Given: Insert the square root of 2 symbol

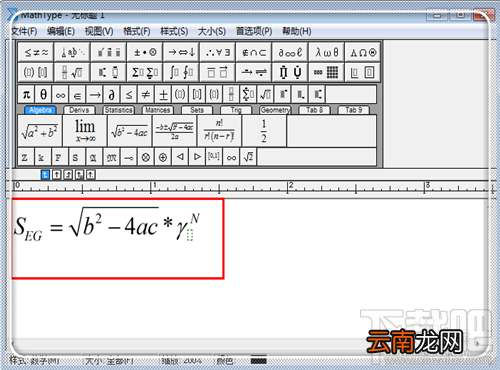Looking at the screenshot, I should click(249, 157).
